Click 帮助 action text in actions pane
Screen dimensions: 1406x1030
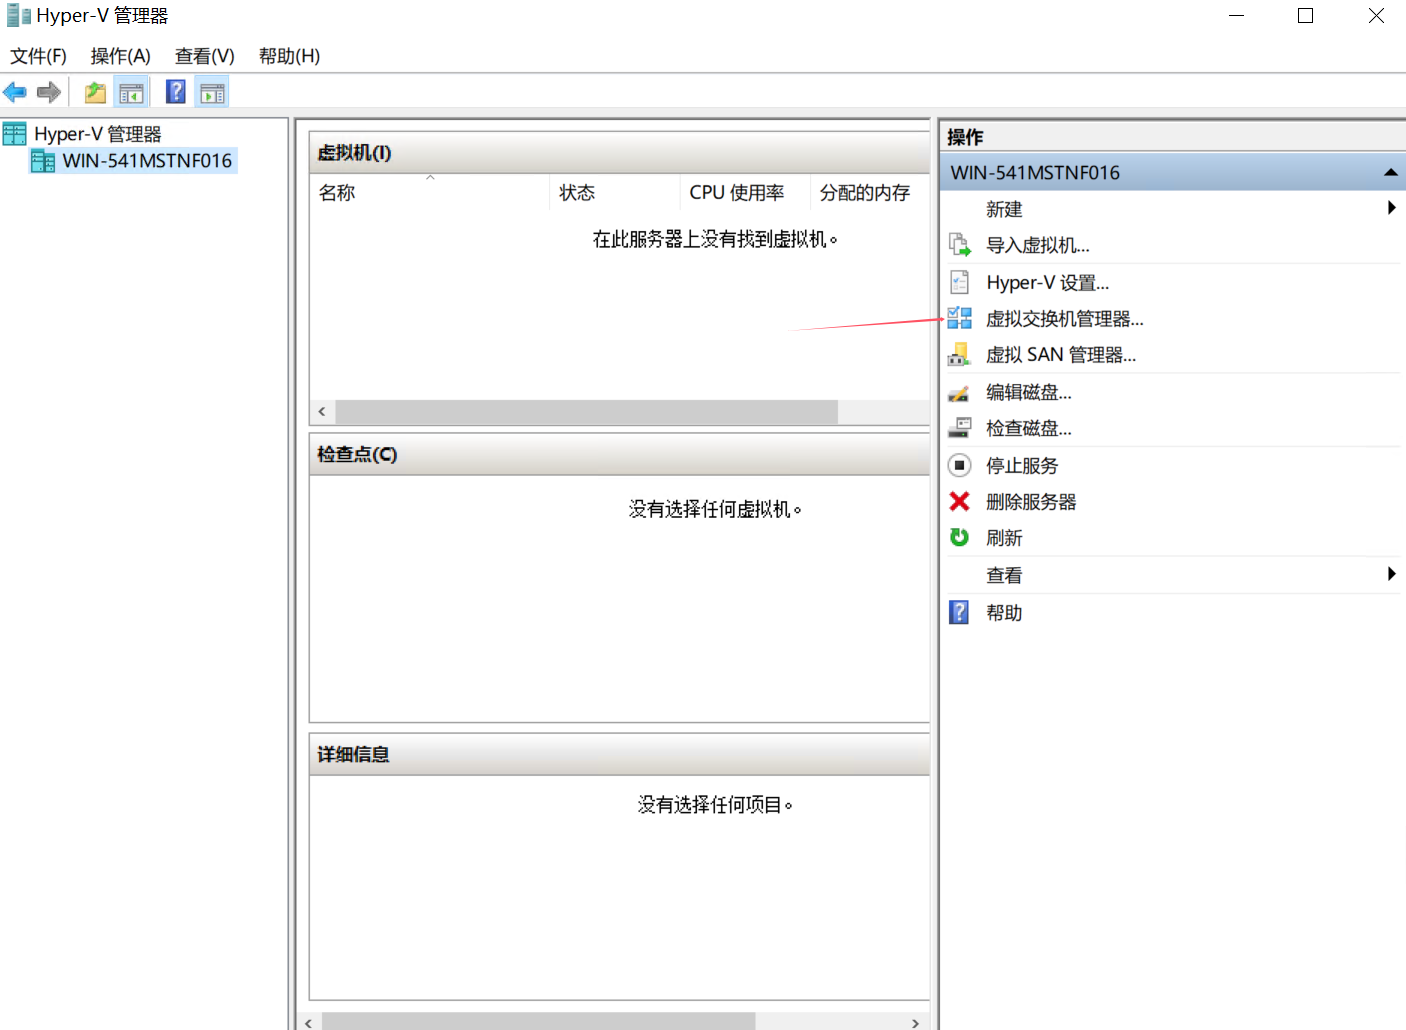[1003, 613]
